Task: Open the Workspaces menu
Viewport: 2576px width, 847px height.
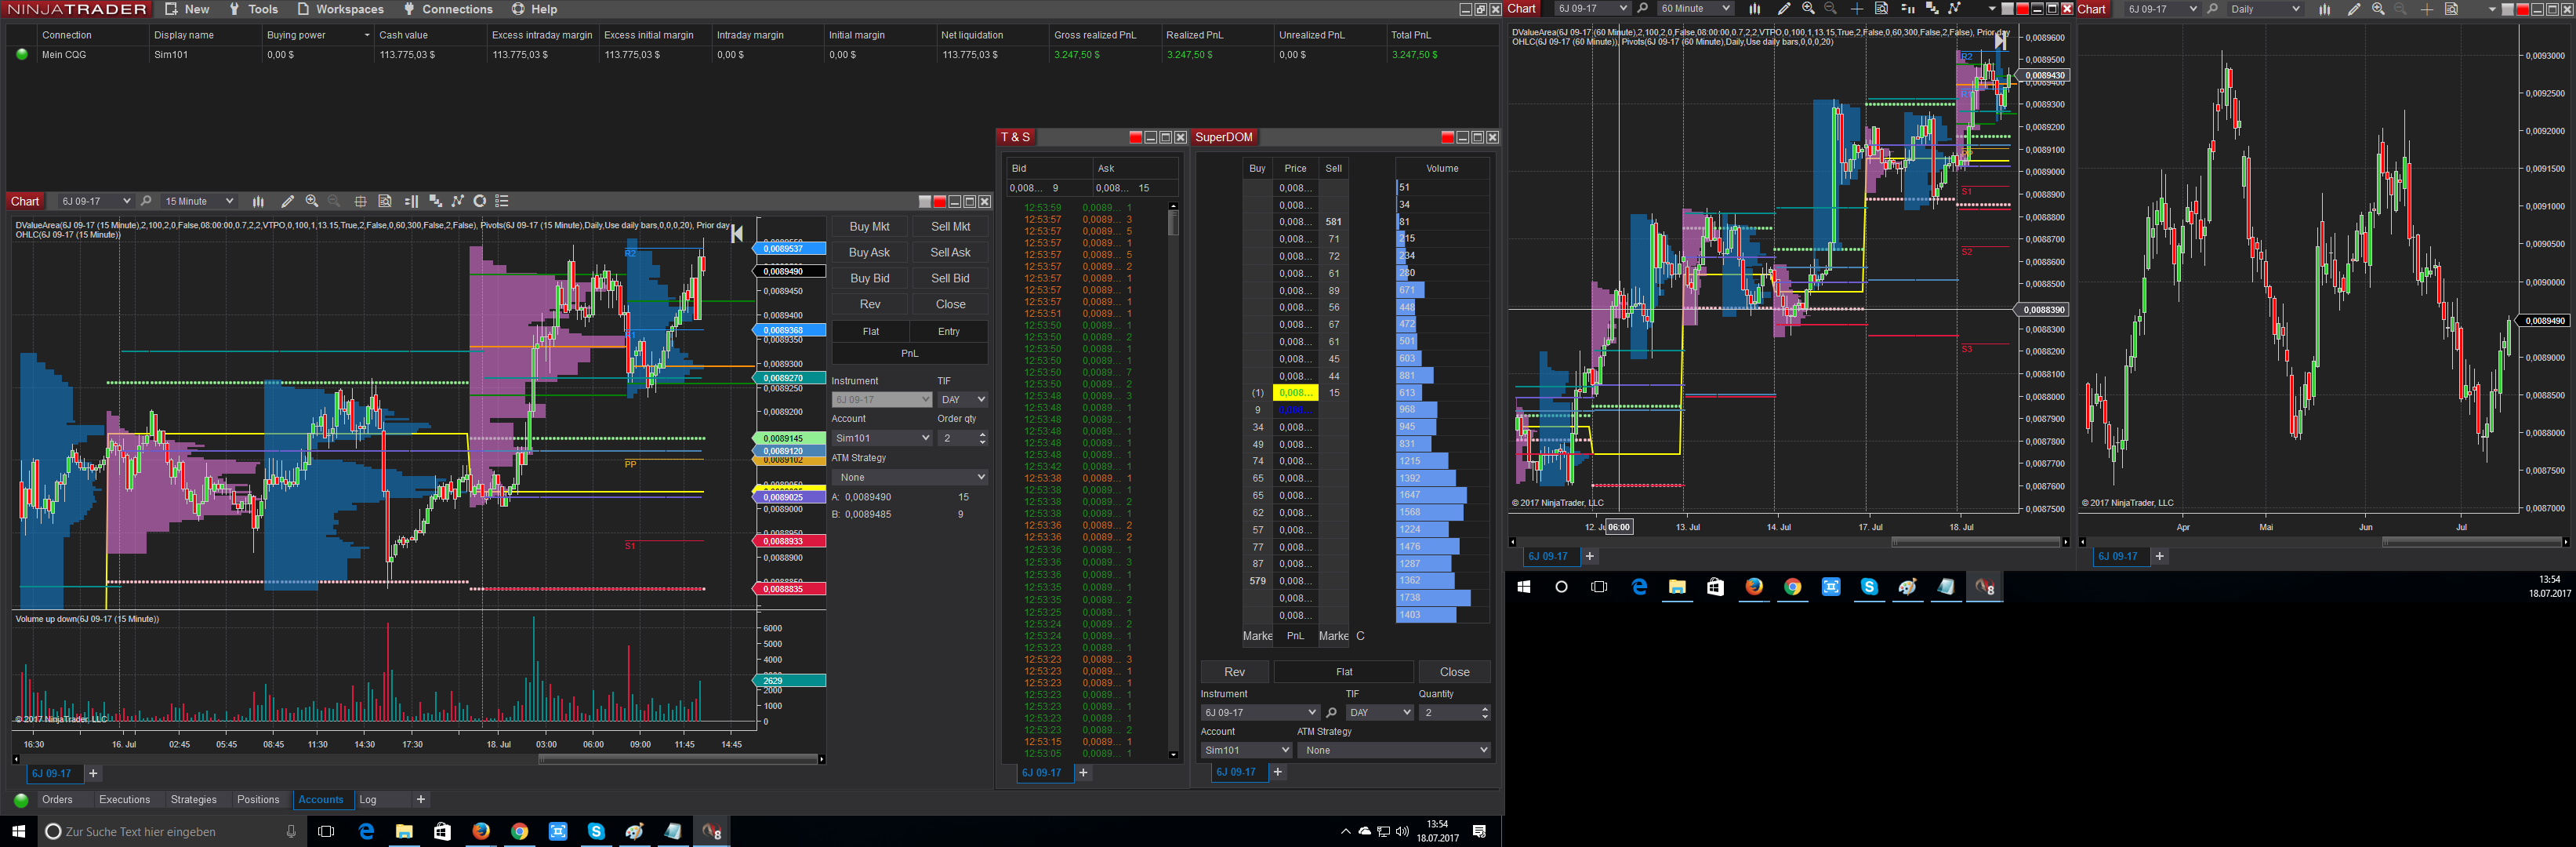Action: point(340,9)
